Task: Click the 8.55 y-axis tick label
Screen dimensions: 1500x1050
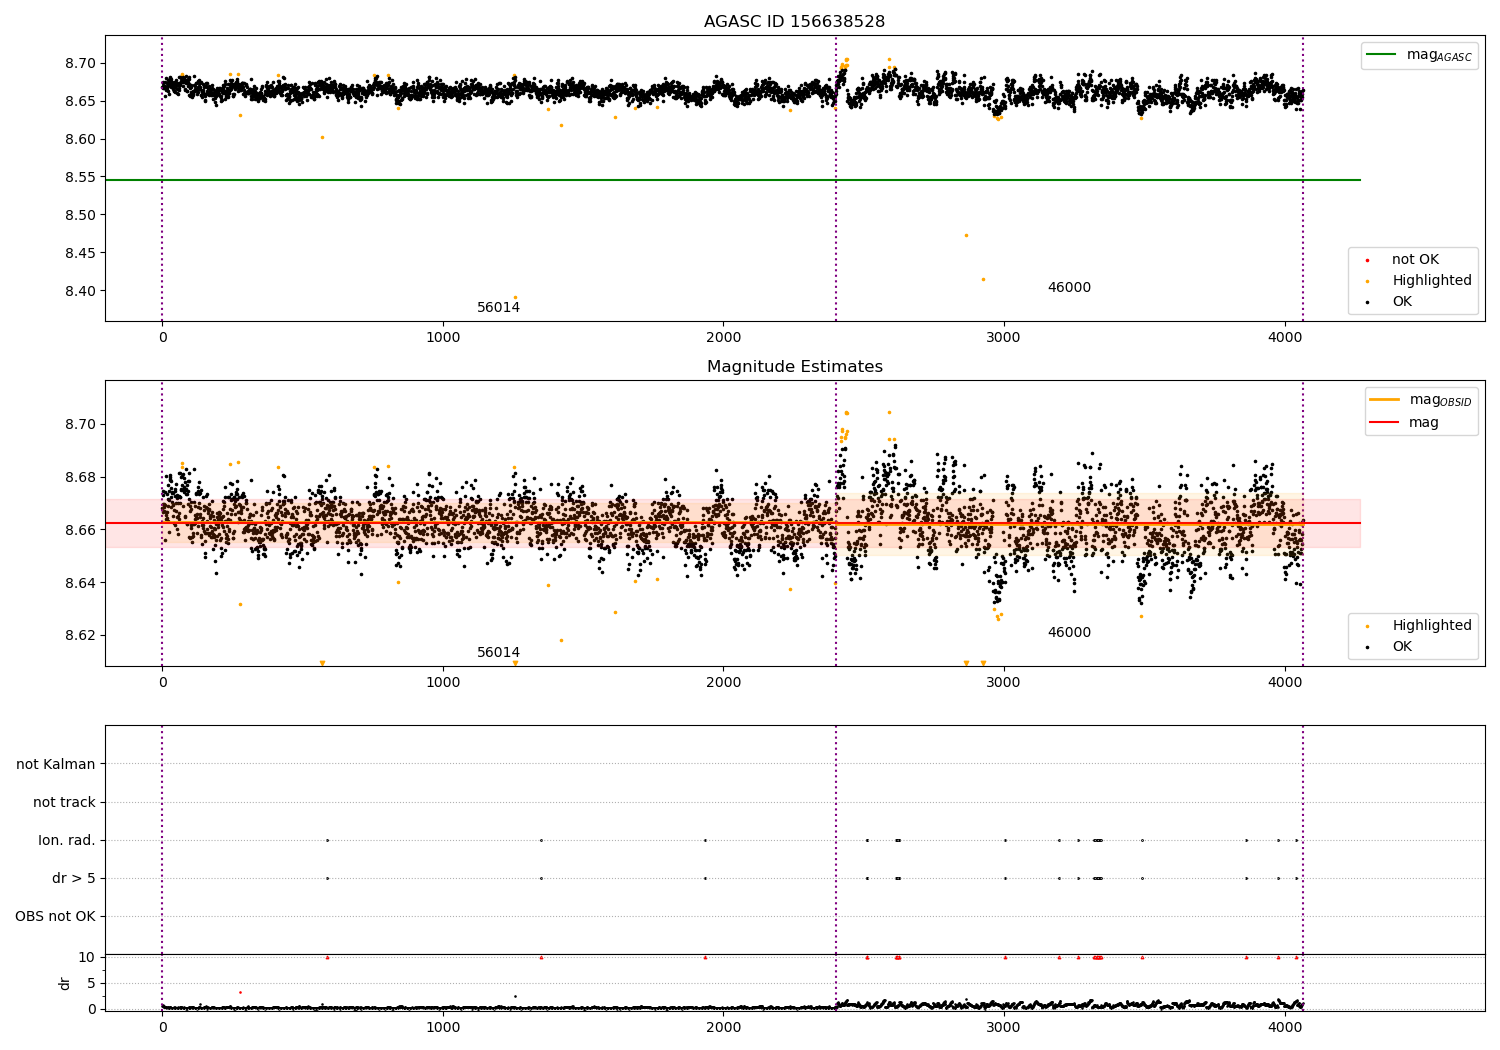Action: pos(80,178)
